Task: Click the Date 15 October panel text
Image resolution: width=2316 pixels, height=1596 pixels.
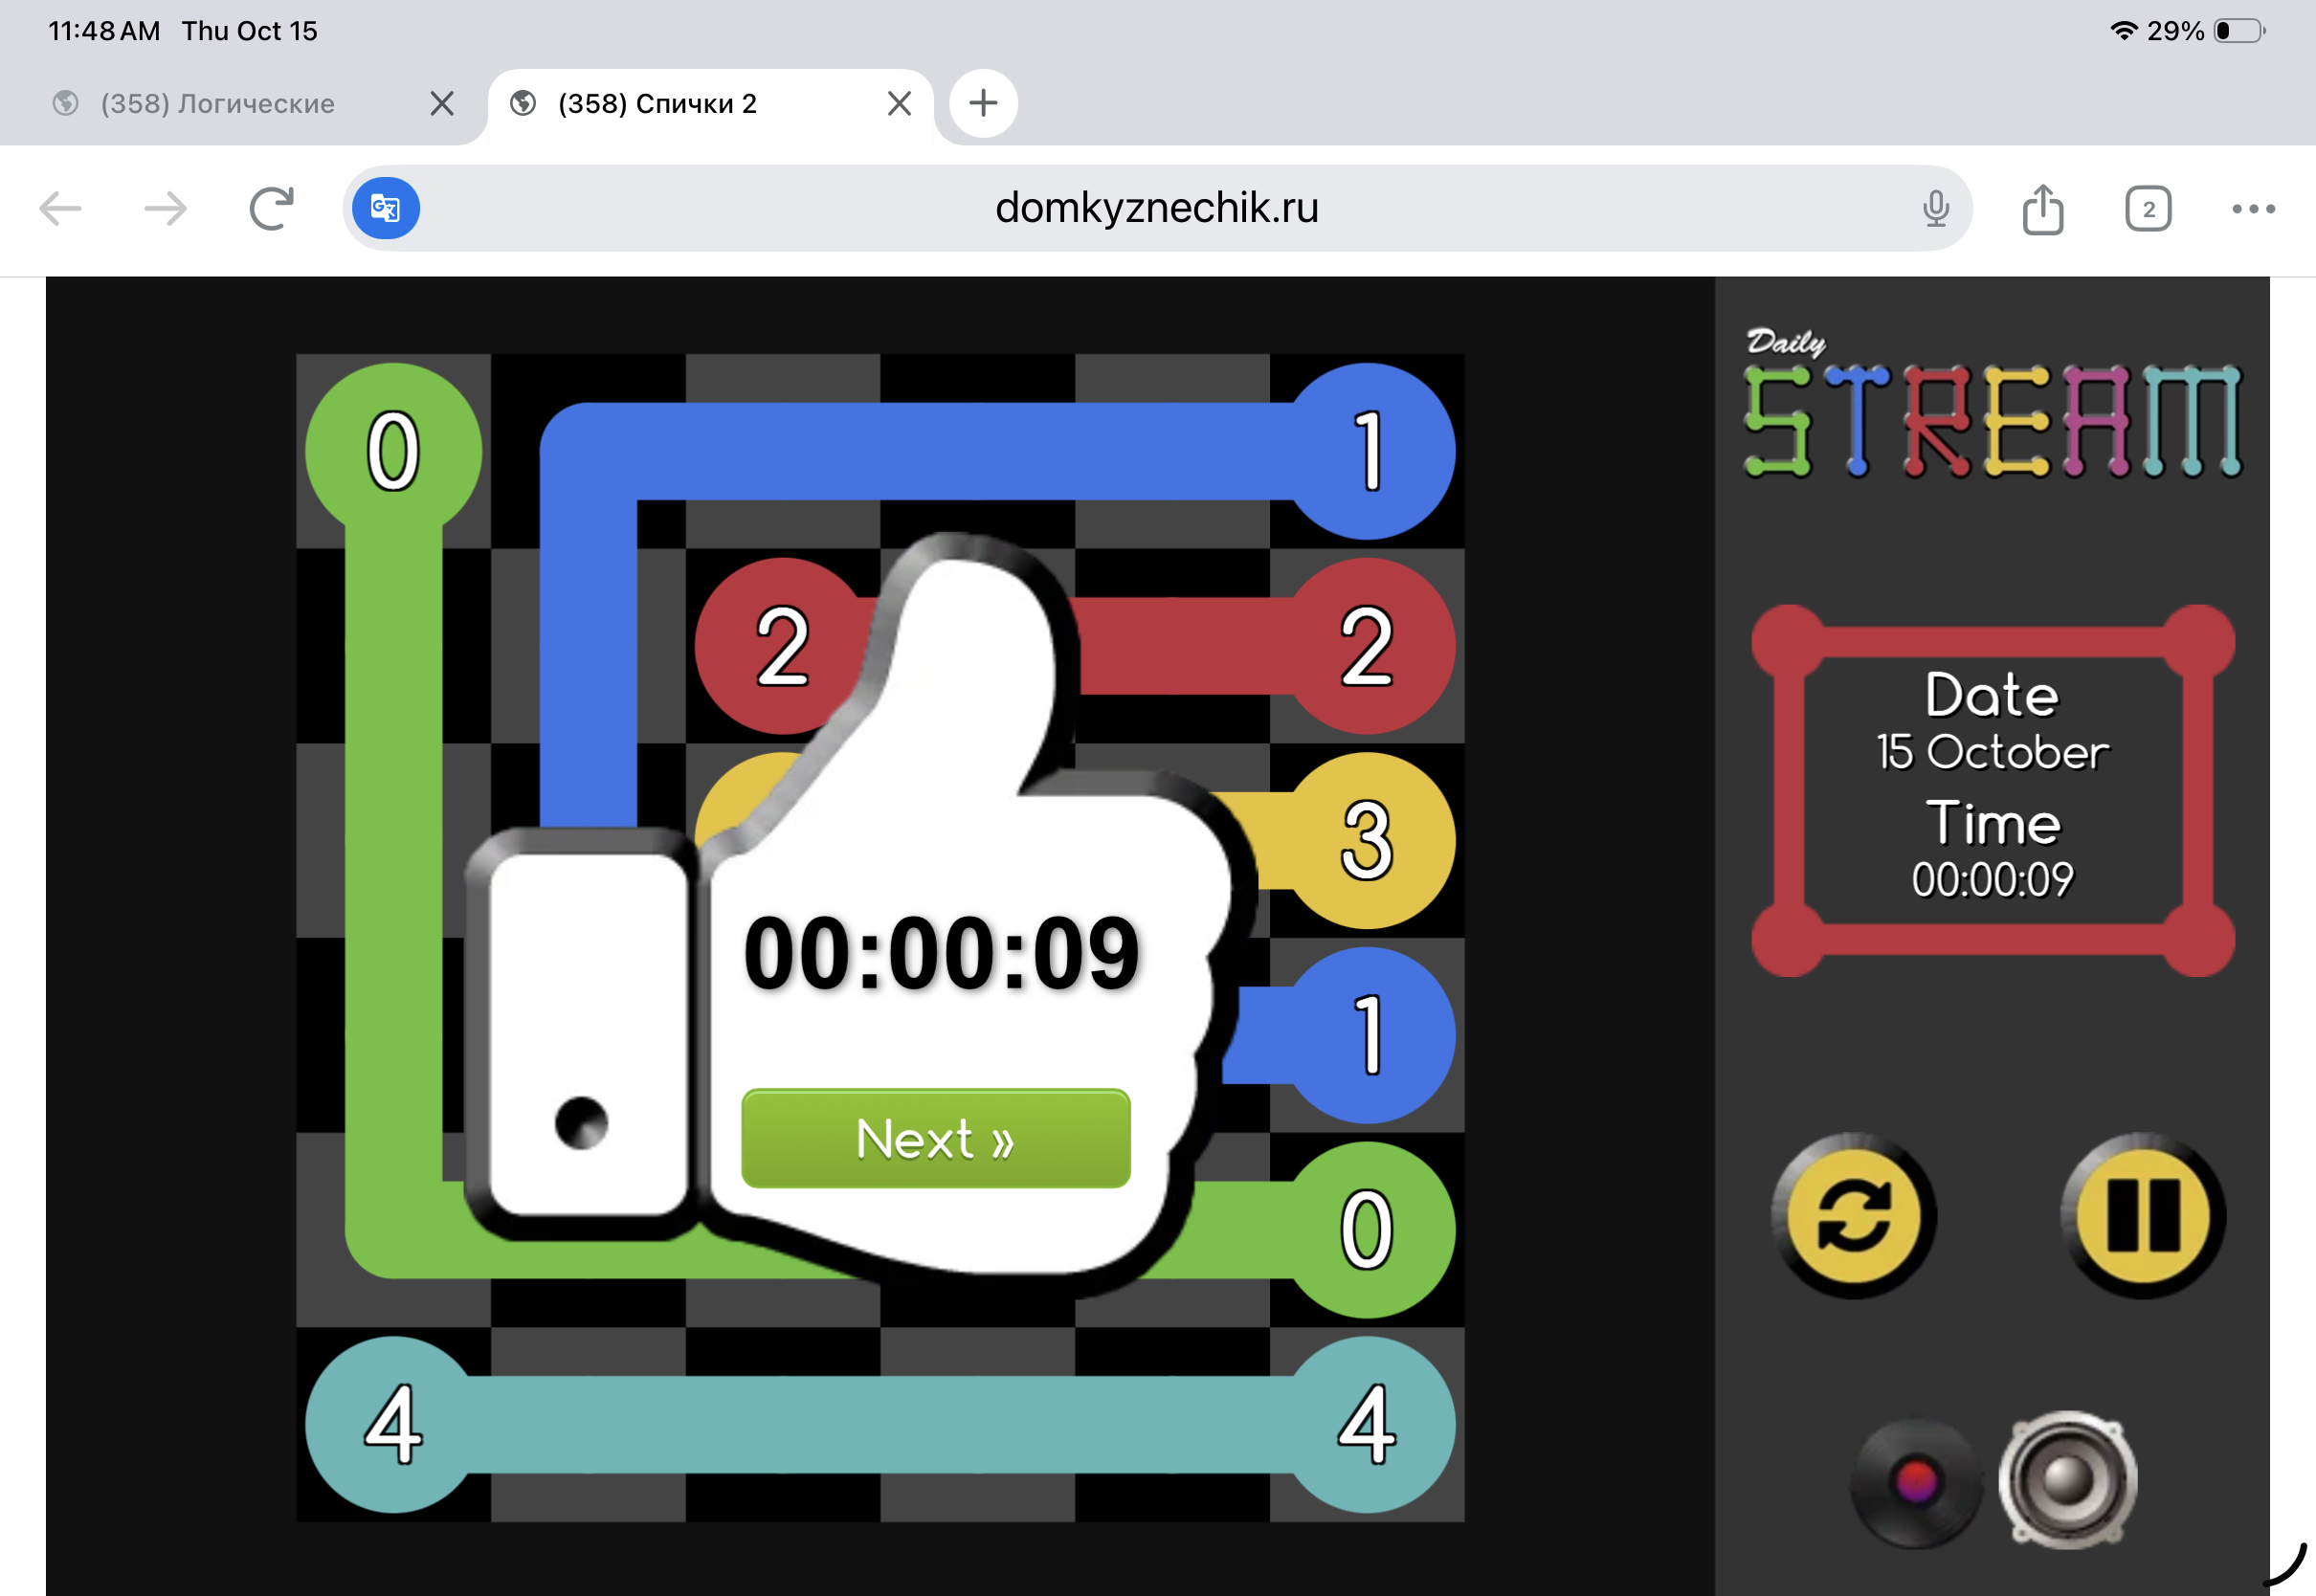Action: 1992,722
